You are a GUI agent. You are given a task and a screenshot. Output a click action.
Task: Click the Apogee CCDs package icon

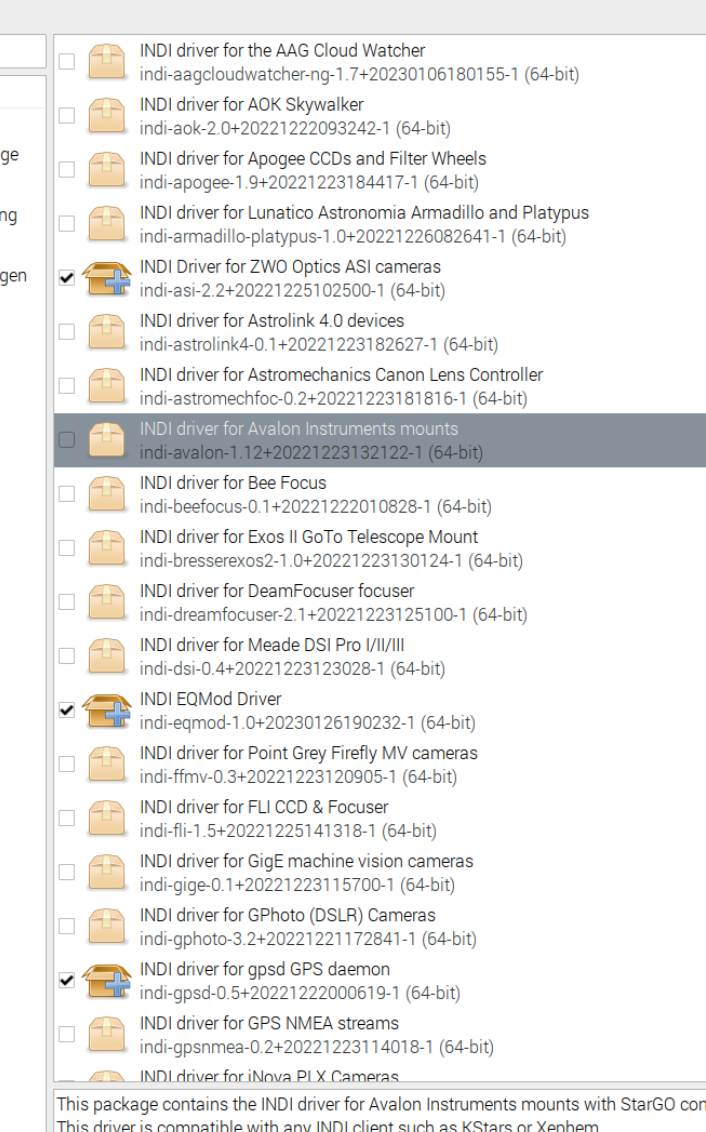[107, 170]
